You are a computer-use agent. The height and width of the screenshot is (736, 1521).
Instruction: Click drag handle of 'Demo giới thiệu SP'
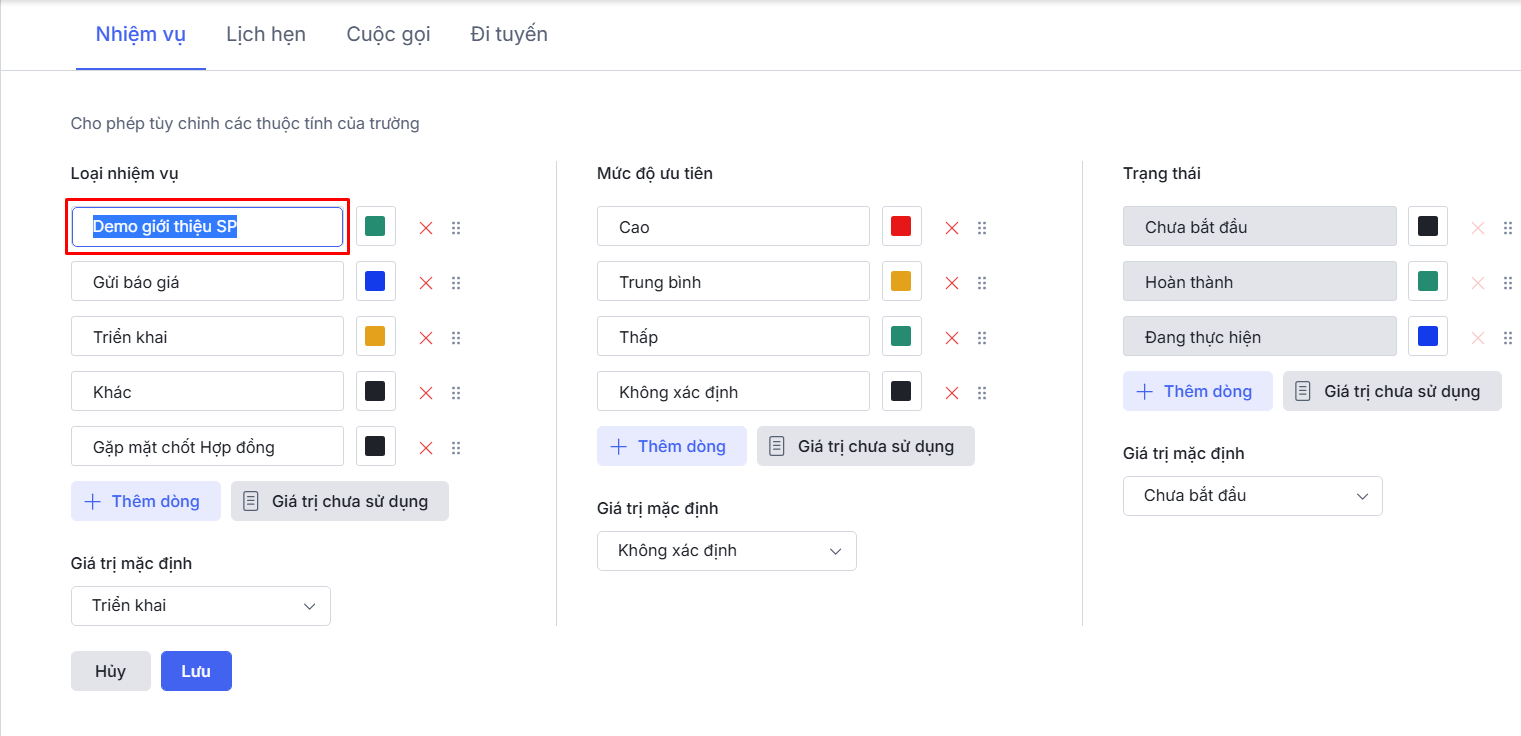456,228
